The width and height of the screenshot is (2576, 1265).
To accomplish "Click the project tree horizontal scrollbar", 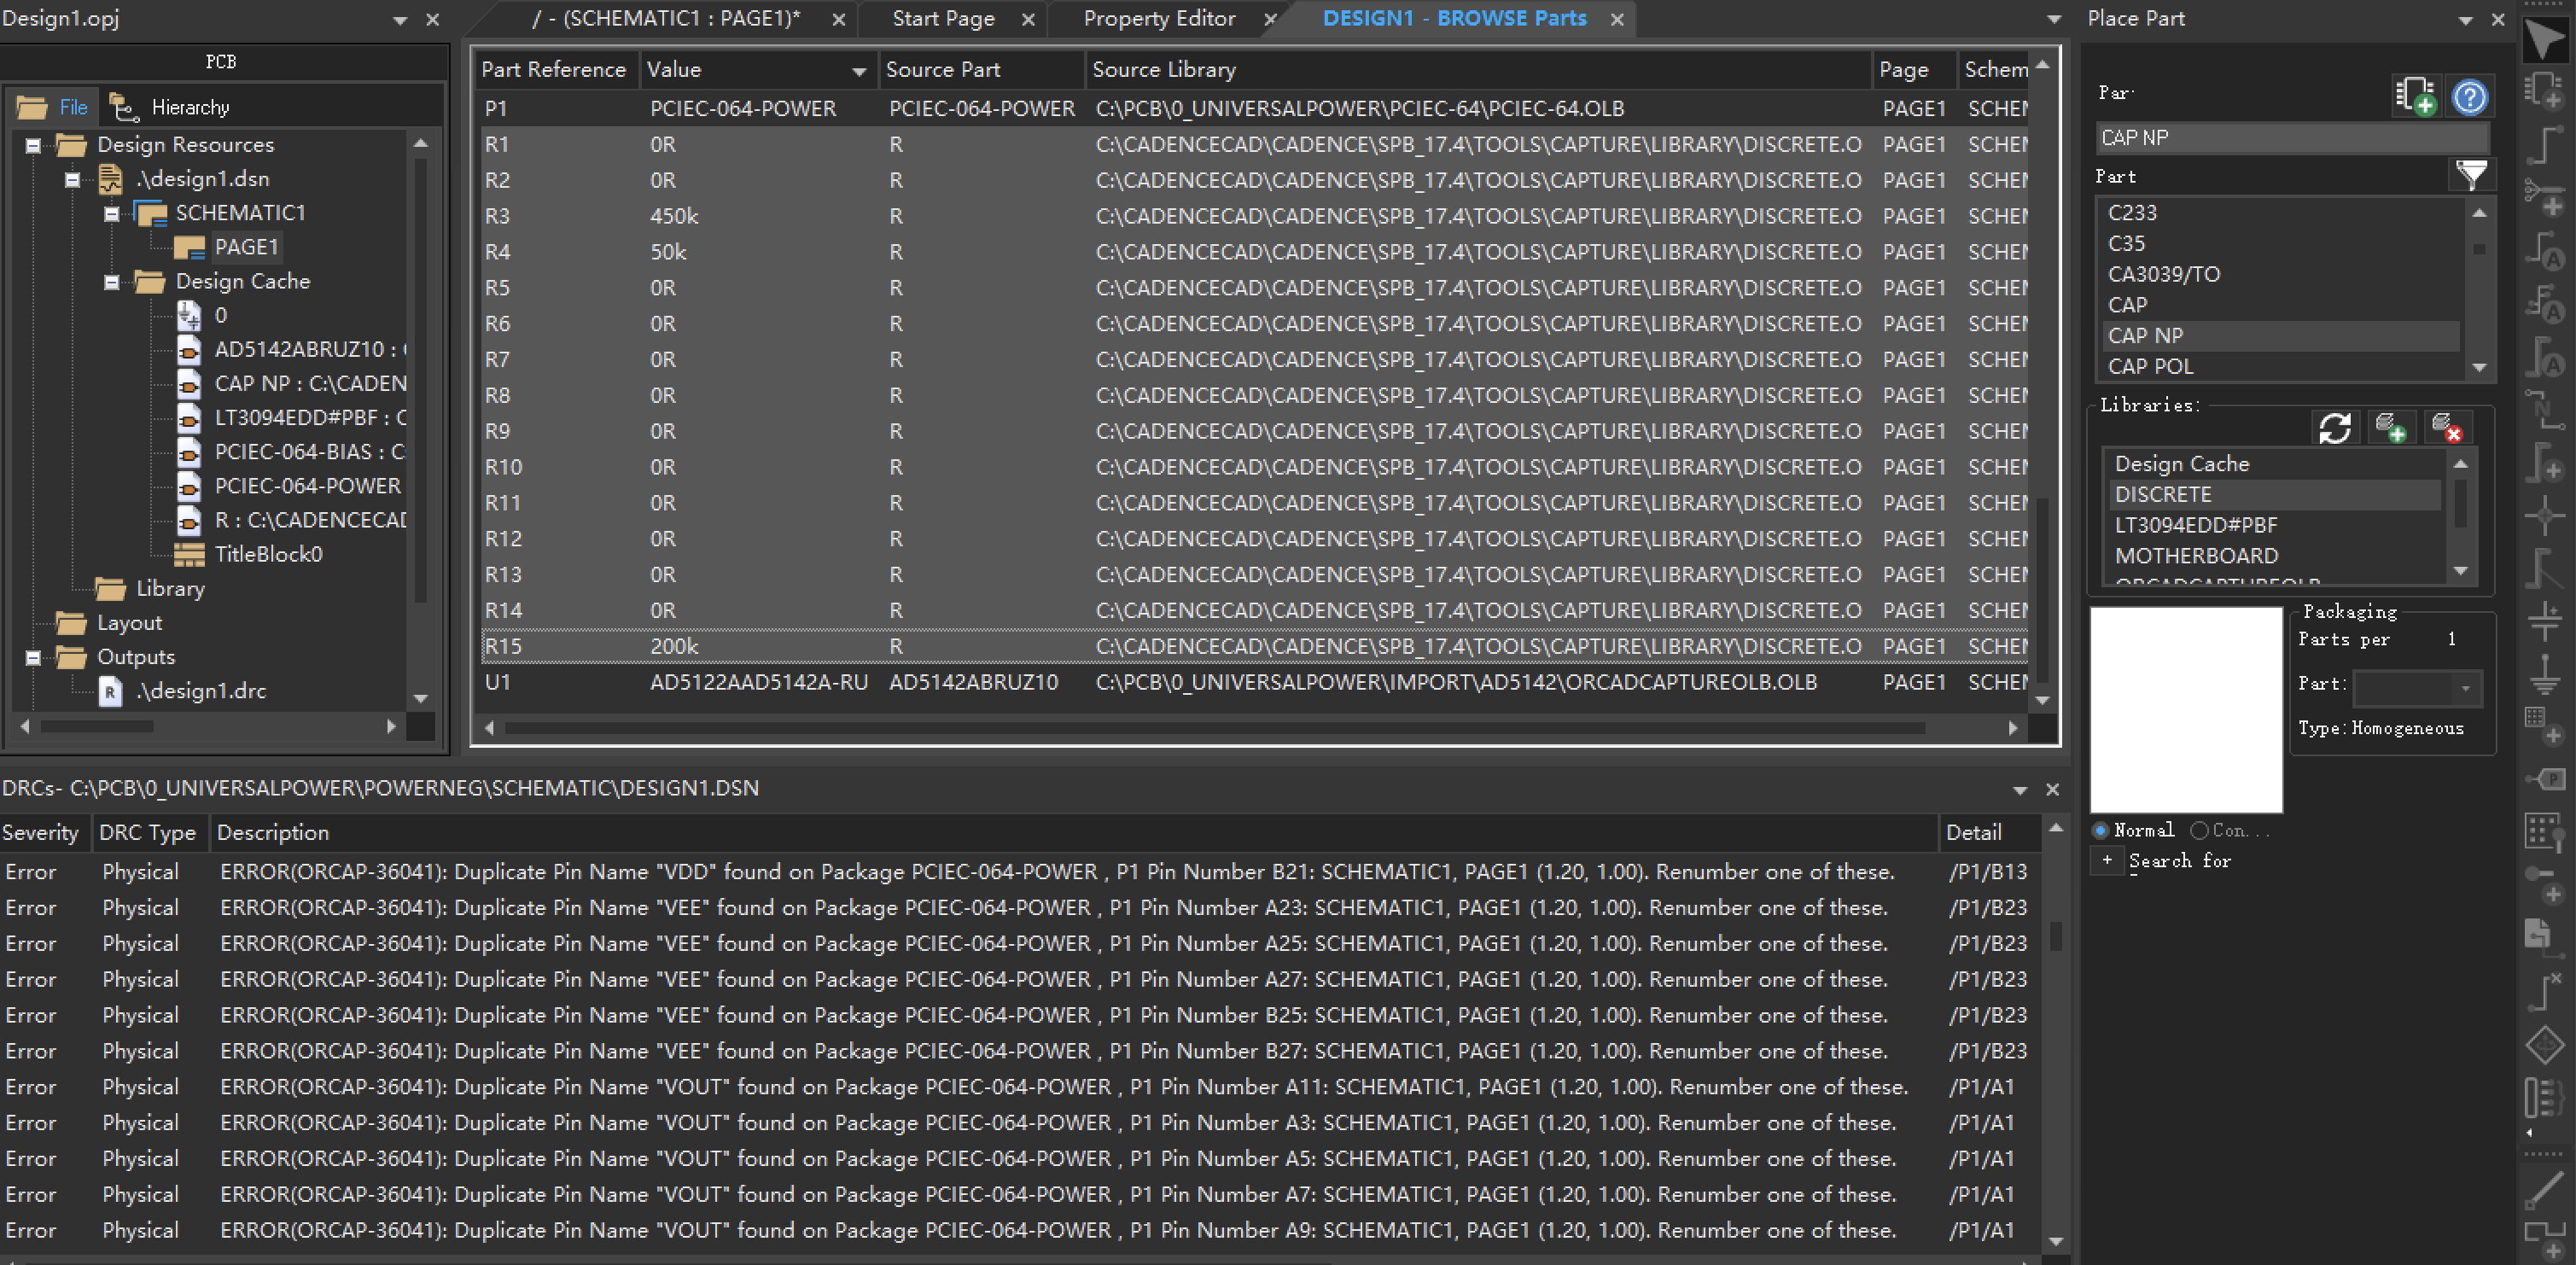I will 96,727.
